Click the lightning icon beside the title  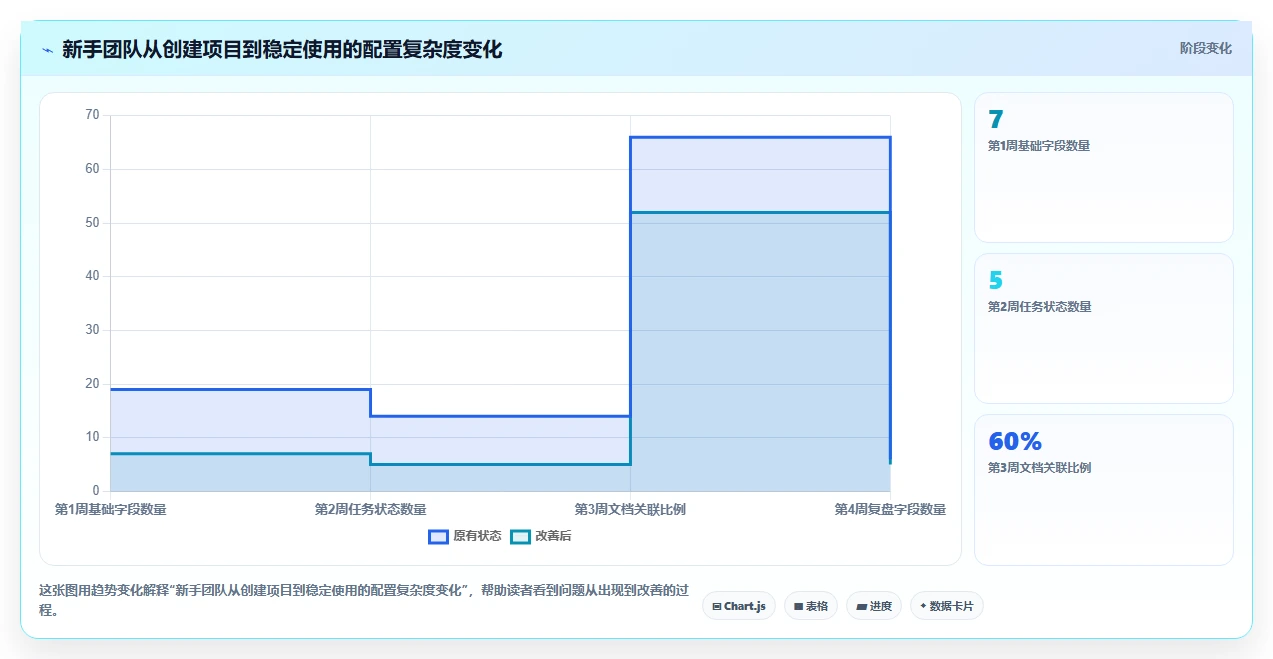pos(47,50)
